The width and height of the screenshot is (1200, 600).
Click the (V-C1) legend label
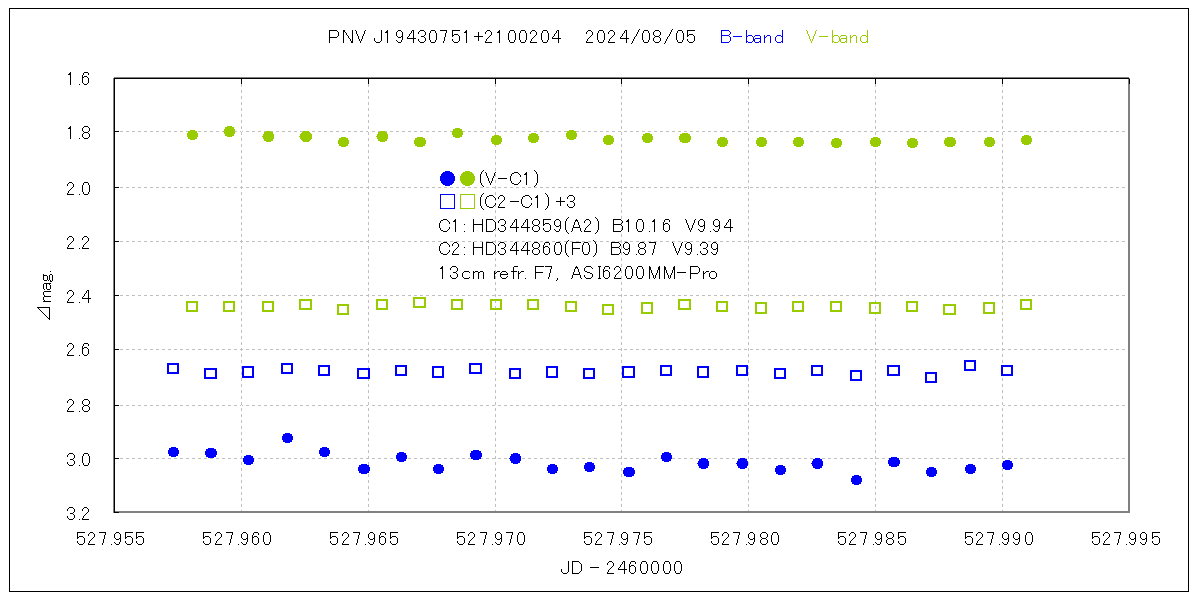pos(509,178)
